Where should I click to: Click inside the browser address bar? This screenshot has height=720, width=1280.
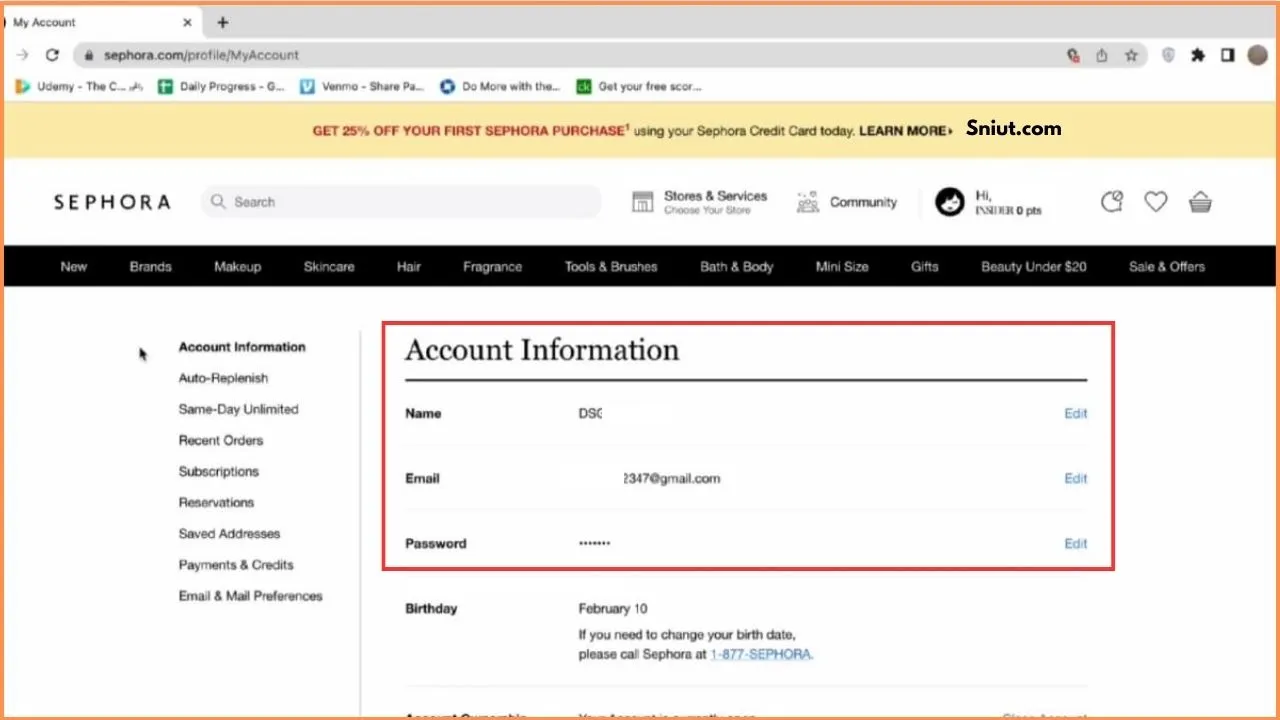[400, 55]
